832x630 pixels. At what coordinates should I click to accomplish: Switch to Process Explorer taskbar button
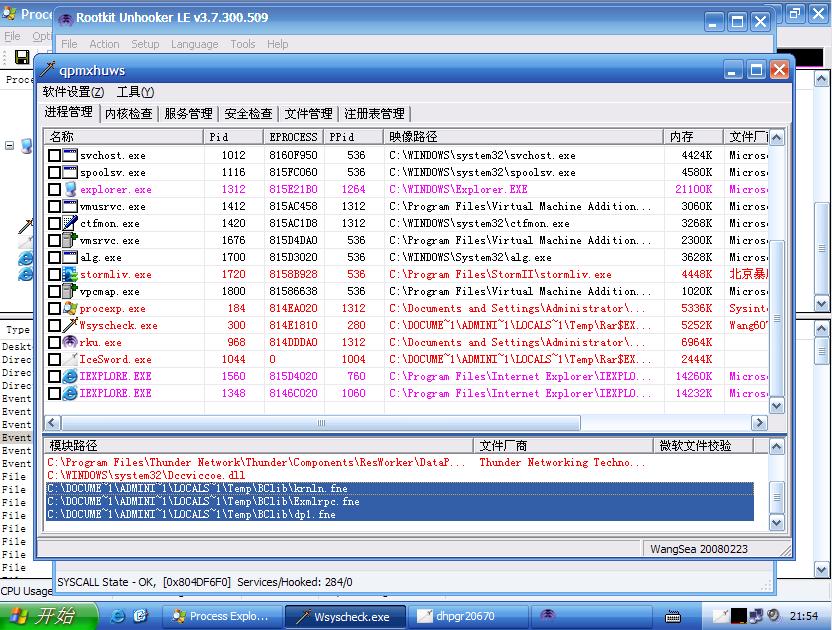221,616
